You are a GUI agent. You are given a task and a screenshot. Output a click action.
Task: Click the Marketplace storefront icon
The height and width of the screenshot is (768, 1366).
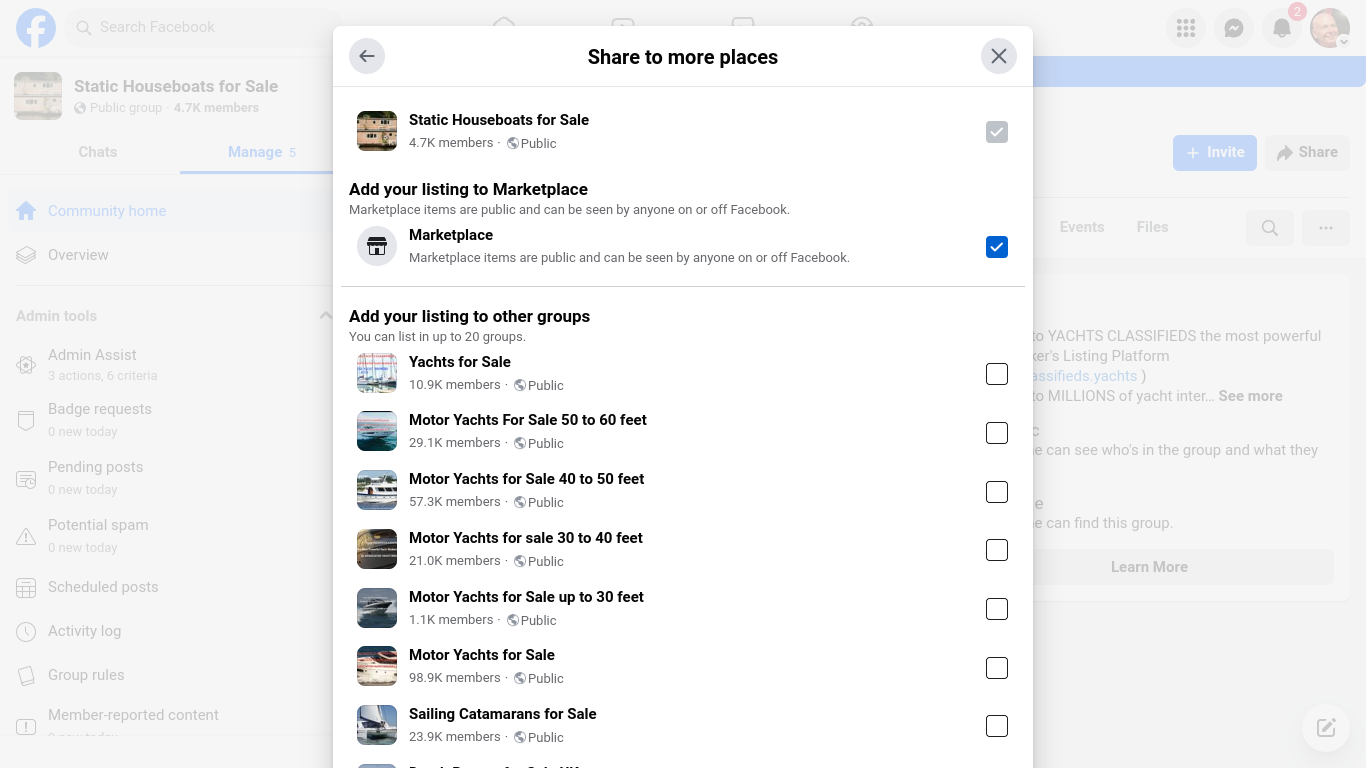tap(377, 246)
